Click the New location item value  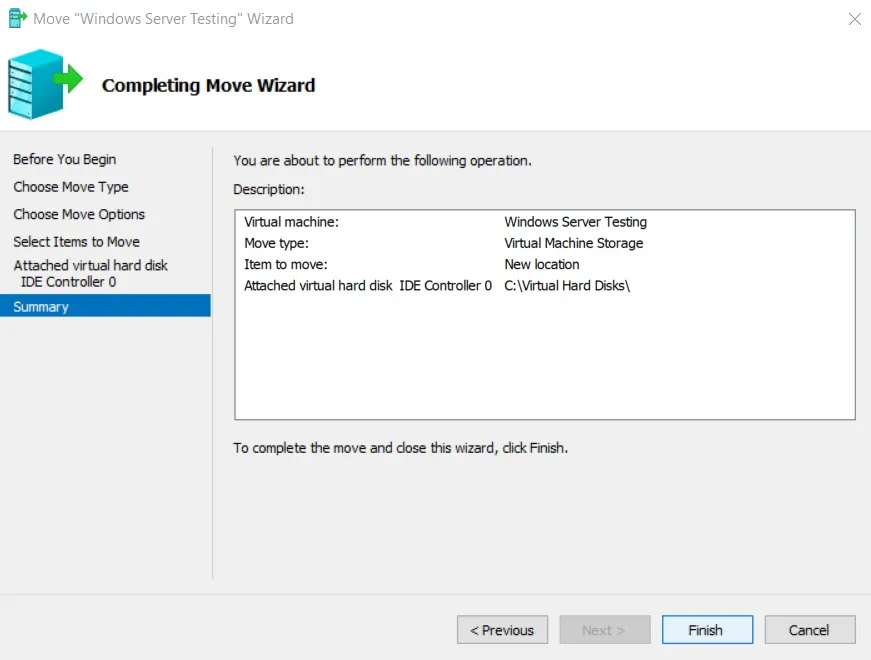tap(541, 264)
